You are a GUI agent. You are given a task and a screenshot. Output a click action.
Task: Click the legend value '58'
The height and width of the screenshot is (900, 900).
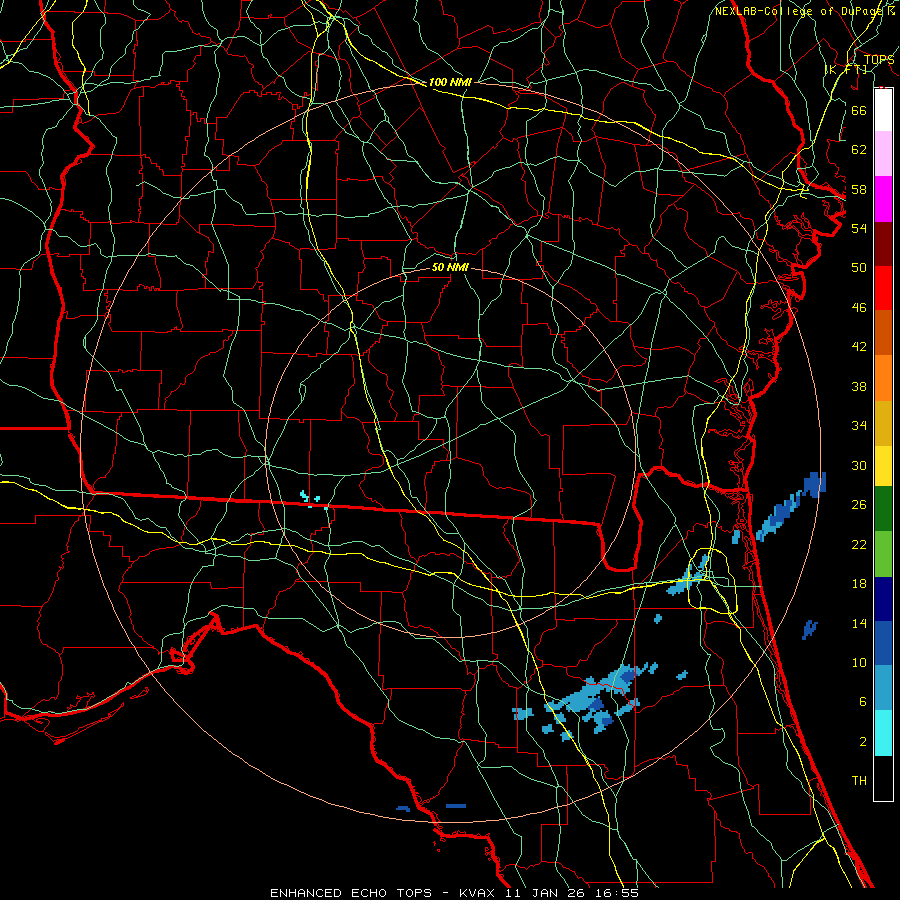tap(859, 189)
